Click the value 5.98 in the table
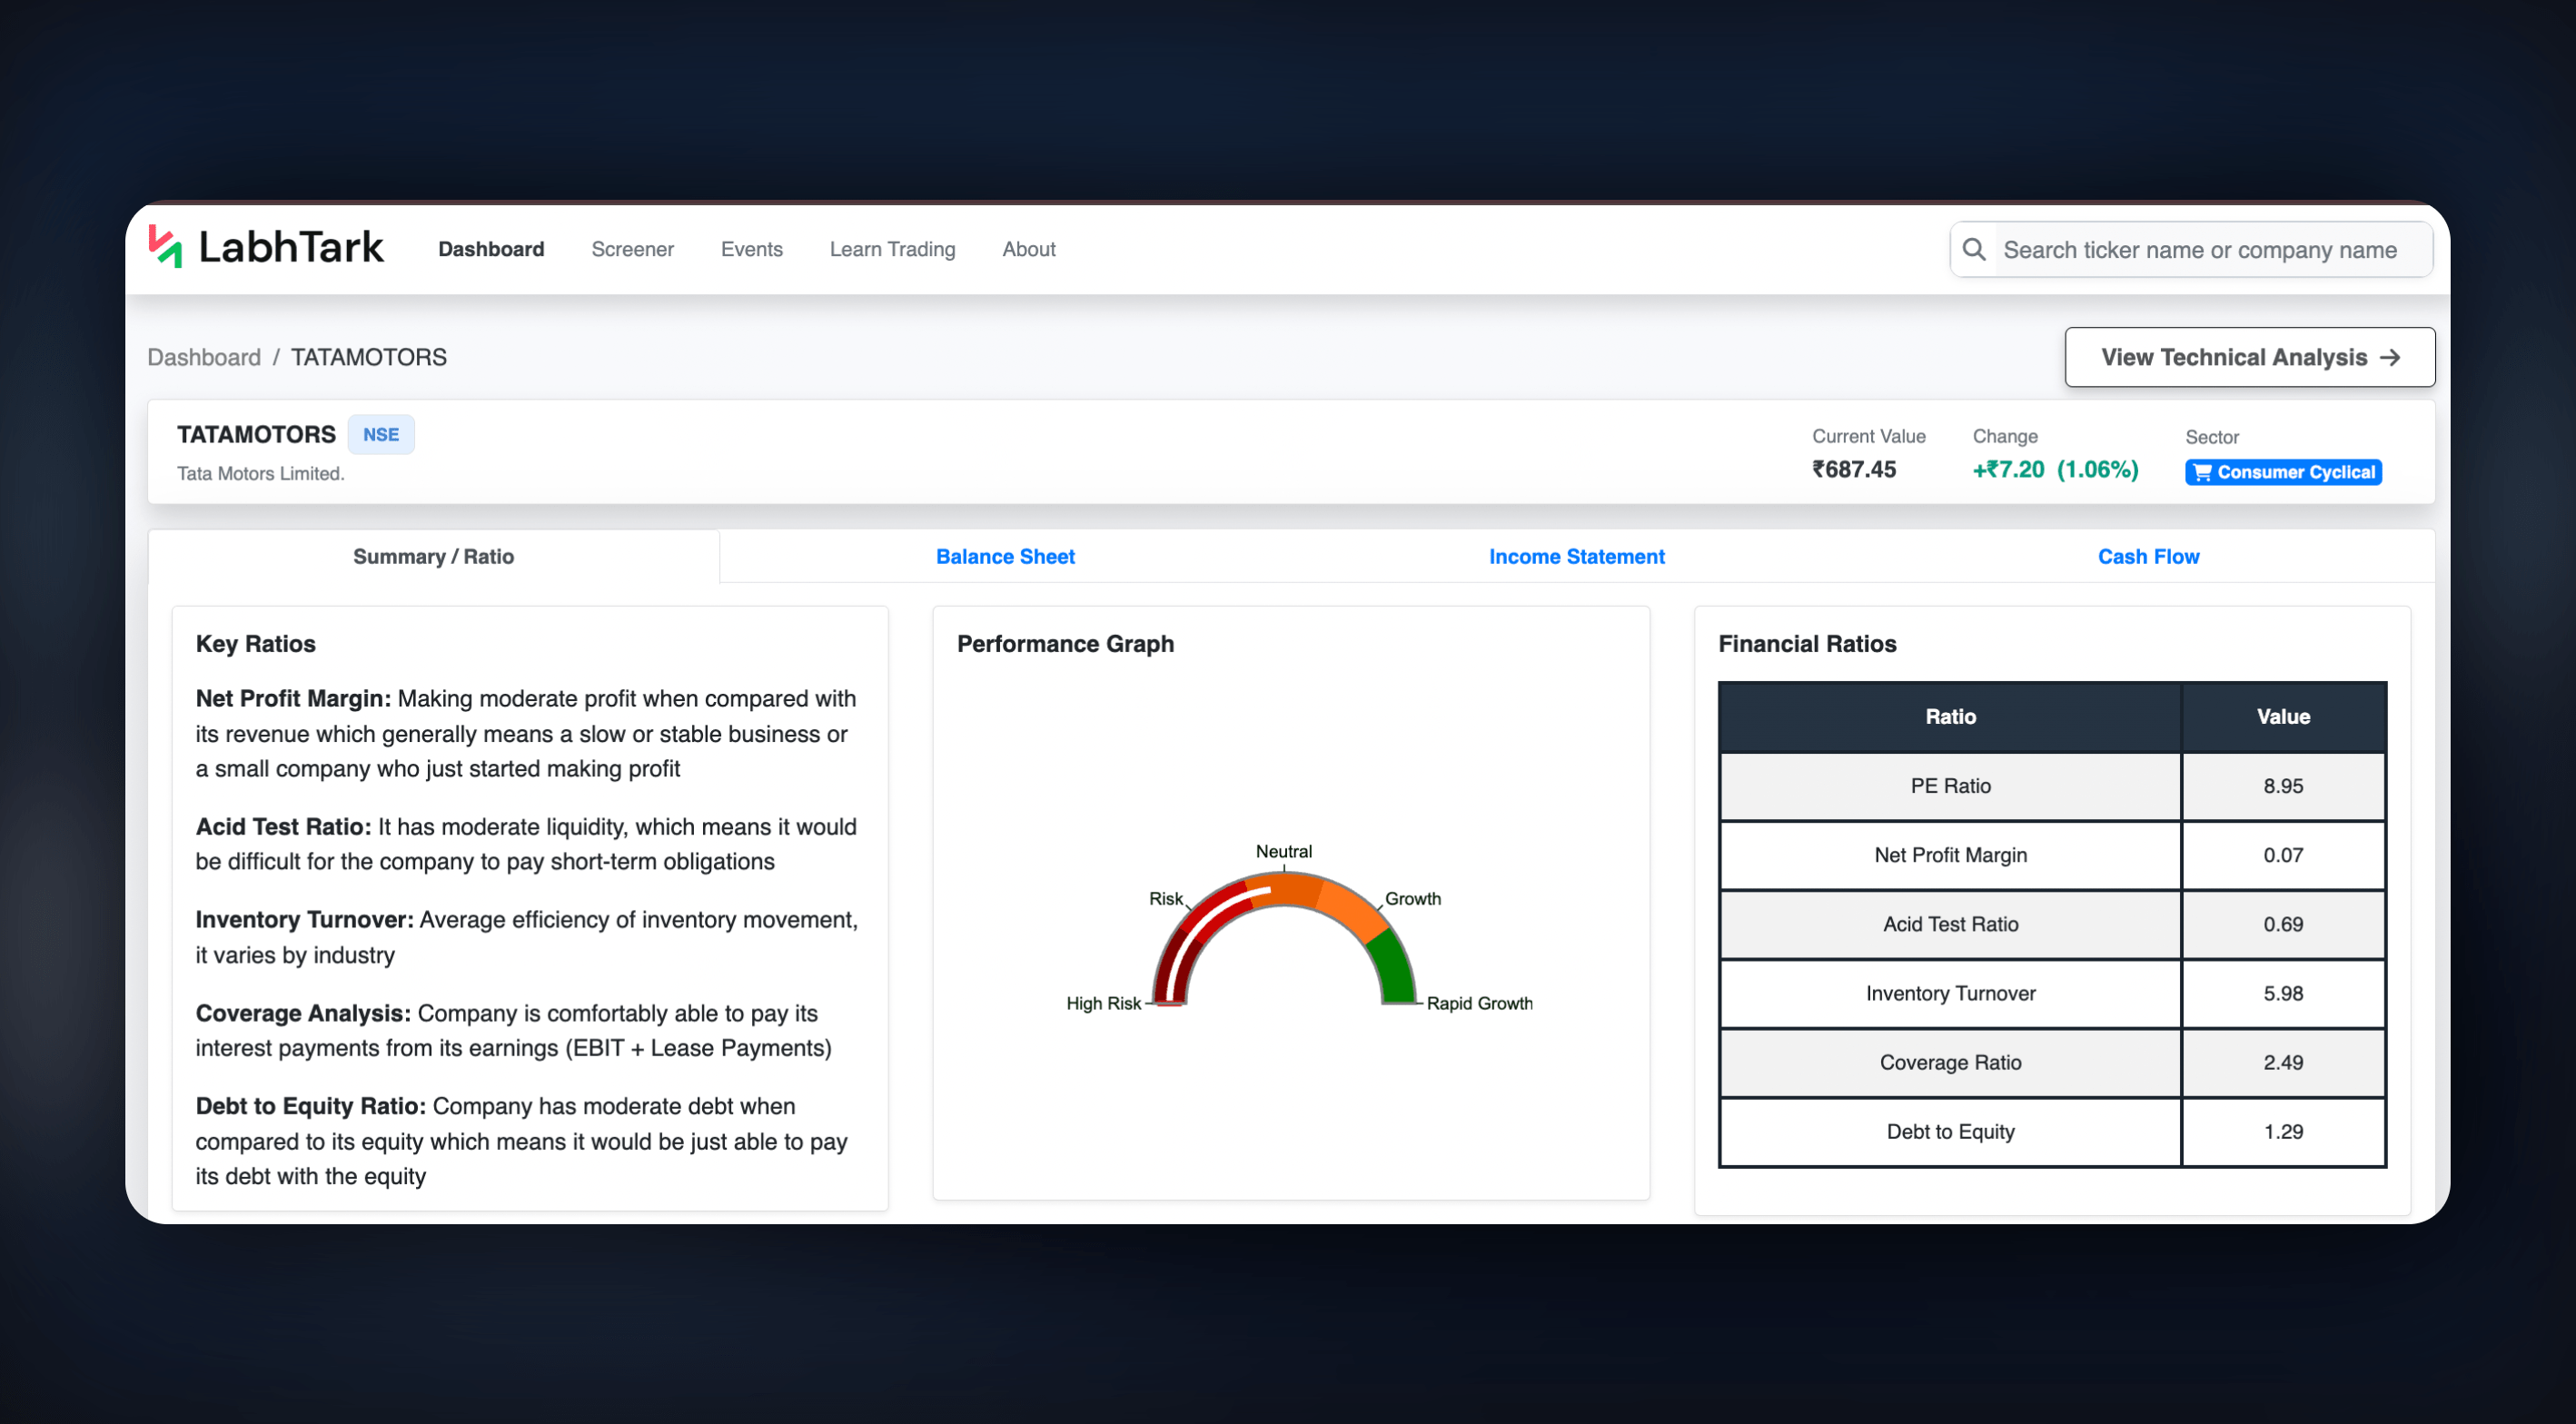This screenshot has height=1424, width=2576. (x=2283, y=993)
